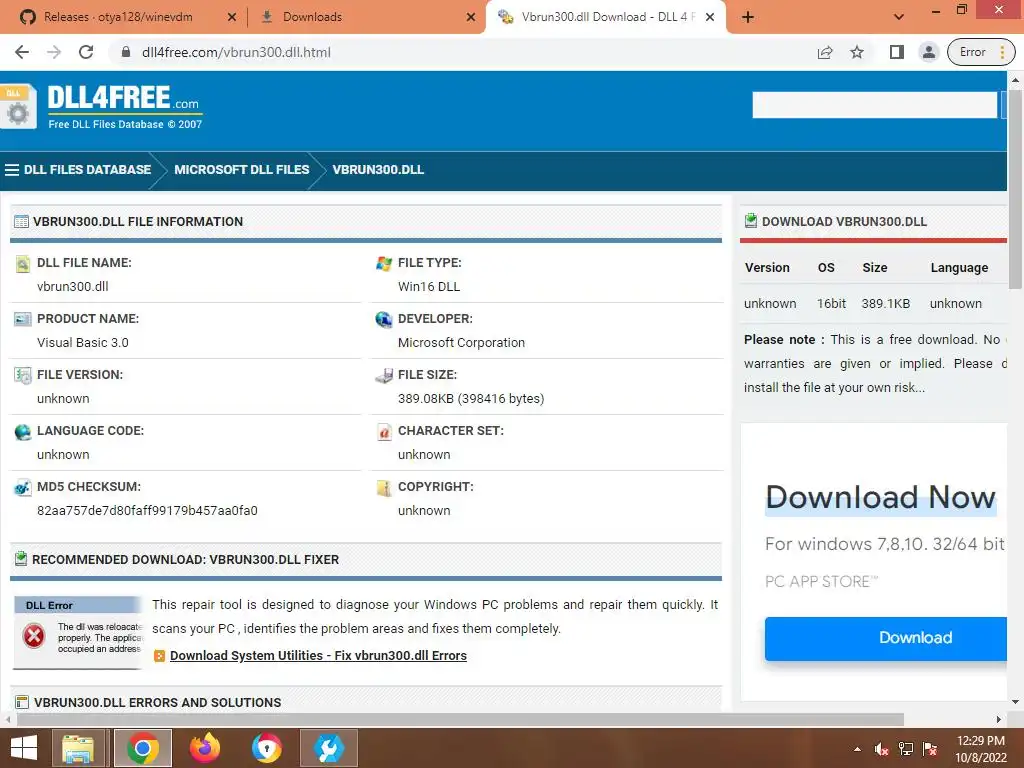1024x768 pixels.
Task: Click the vertical page scrollbar thumb
Action: point(1015,189)
